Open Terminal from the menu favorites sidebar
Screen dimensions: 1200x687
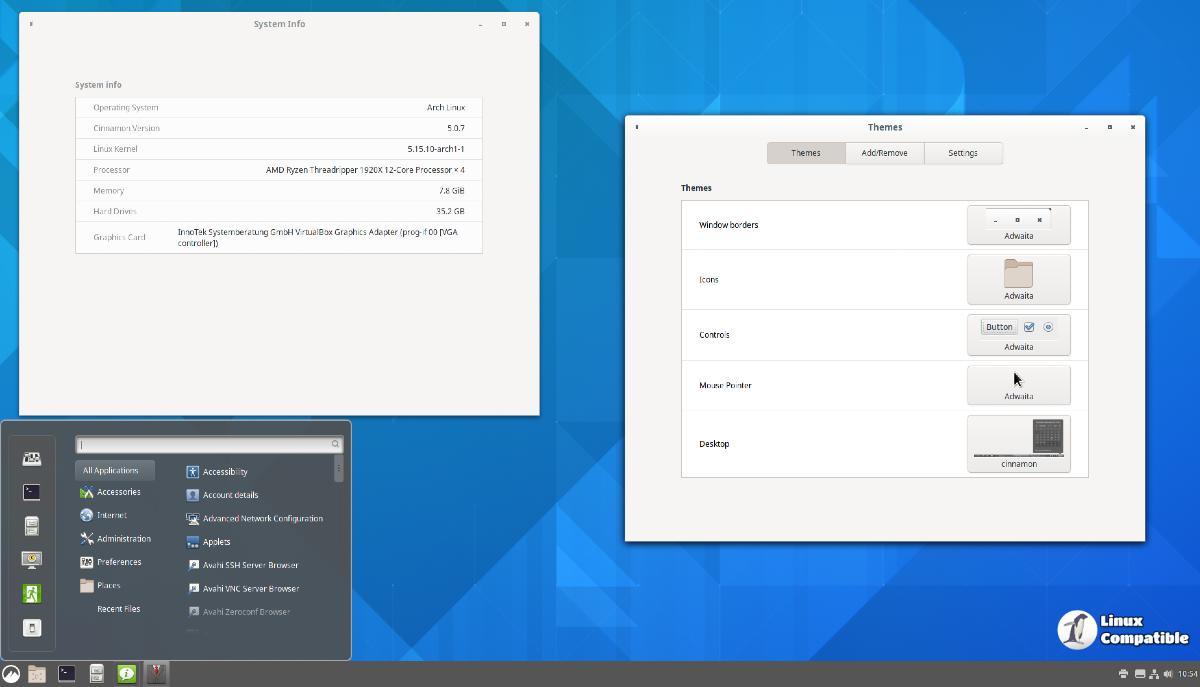(31, 492)
